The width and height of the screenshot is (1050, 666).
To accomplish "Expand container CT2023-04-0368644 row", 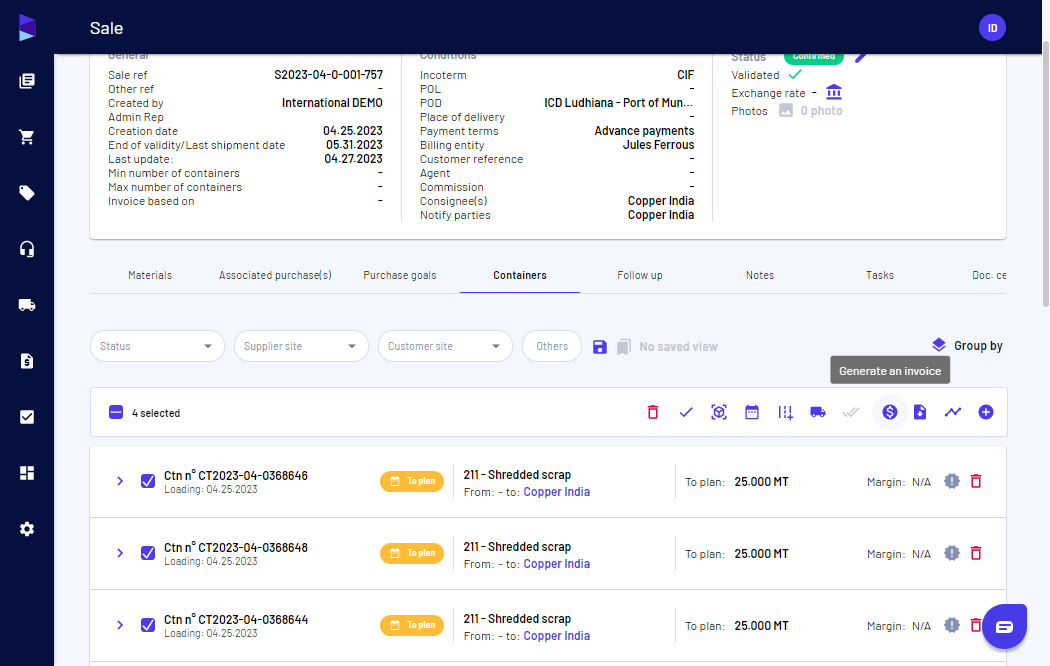I will [120, 625].
